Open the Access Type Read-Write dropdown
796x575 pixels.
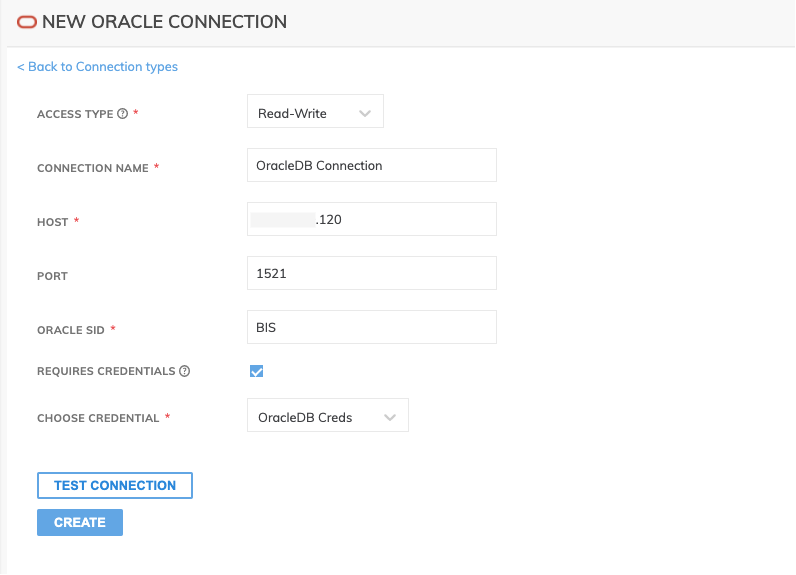tap(315, 111)
